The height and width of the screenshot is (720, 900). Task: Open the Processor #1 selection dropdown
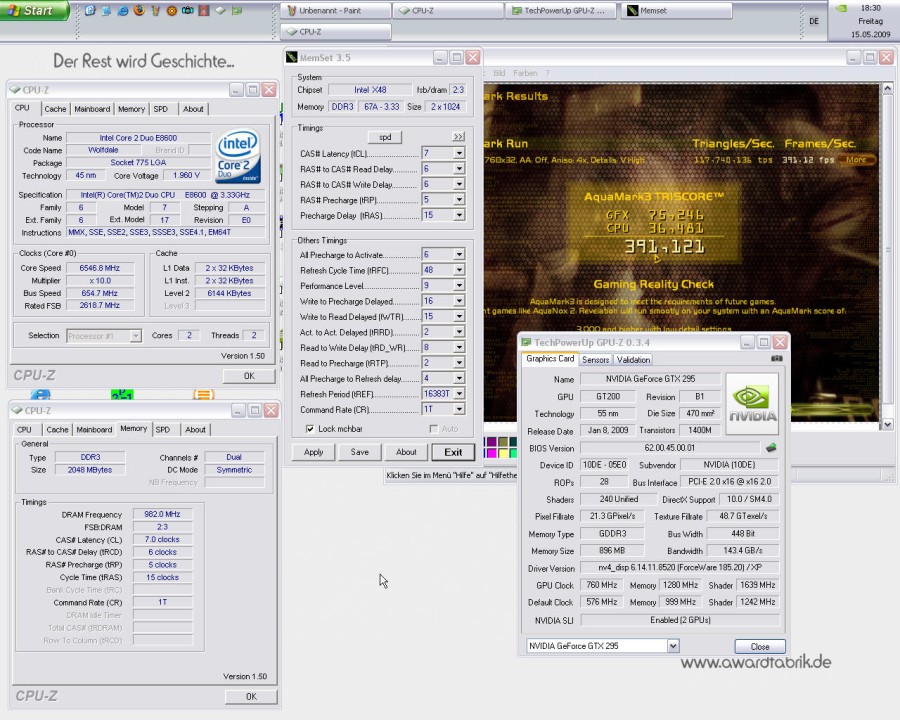(135, 336)
